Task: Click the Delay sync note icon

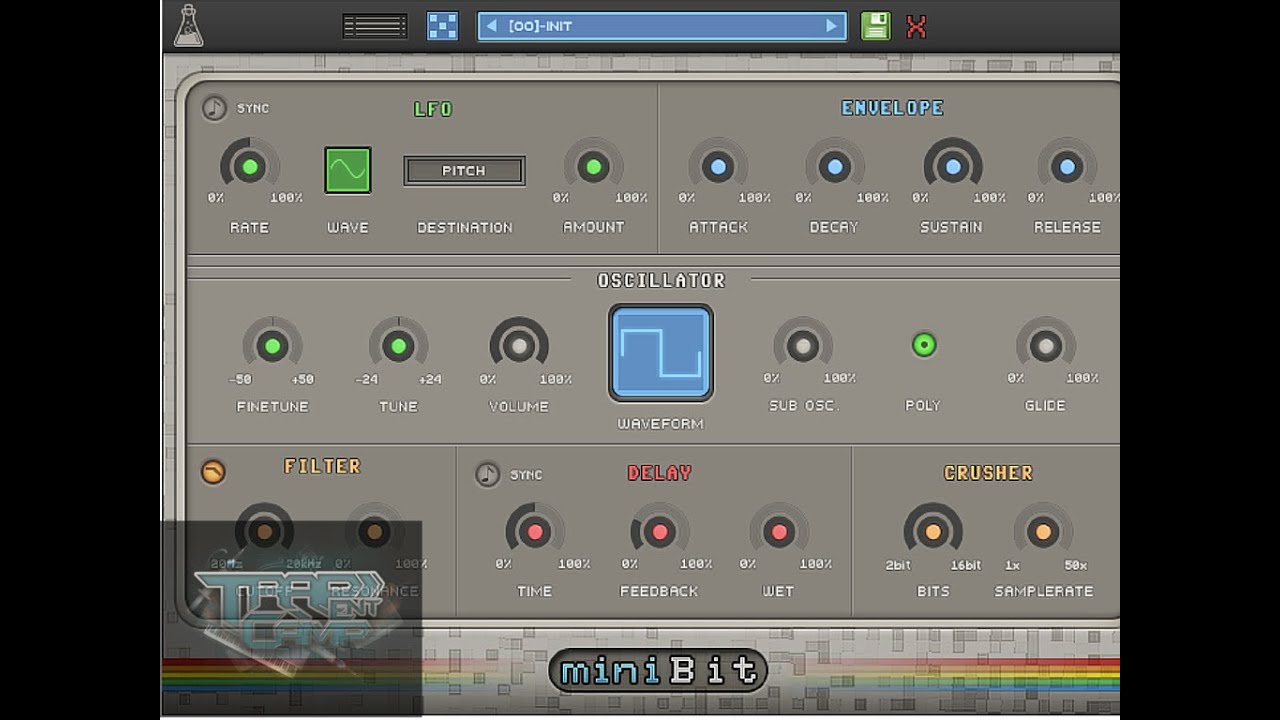Action: pyautogui.click(x=489, y=474)
